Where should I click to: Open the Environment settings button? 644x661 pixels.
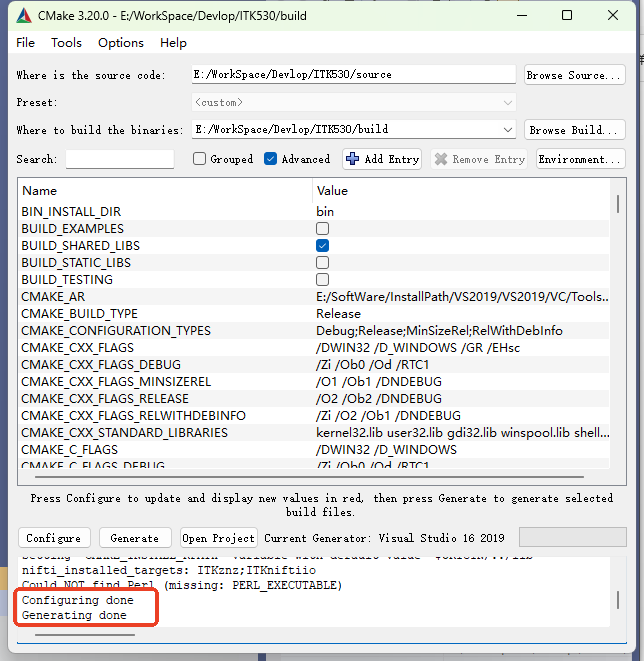click(580, 159)
